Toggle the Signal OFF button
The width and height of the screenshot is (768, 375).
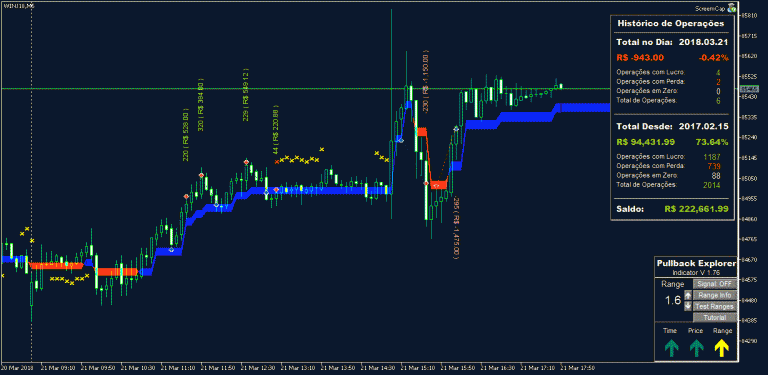(x=715, y=284)
